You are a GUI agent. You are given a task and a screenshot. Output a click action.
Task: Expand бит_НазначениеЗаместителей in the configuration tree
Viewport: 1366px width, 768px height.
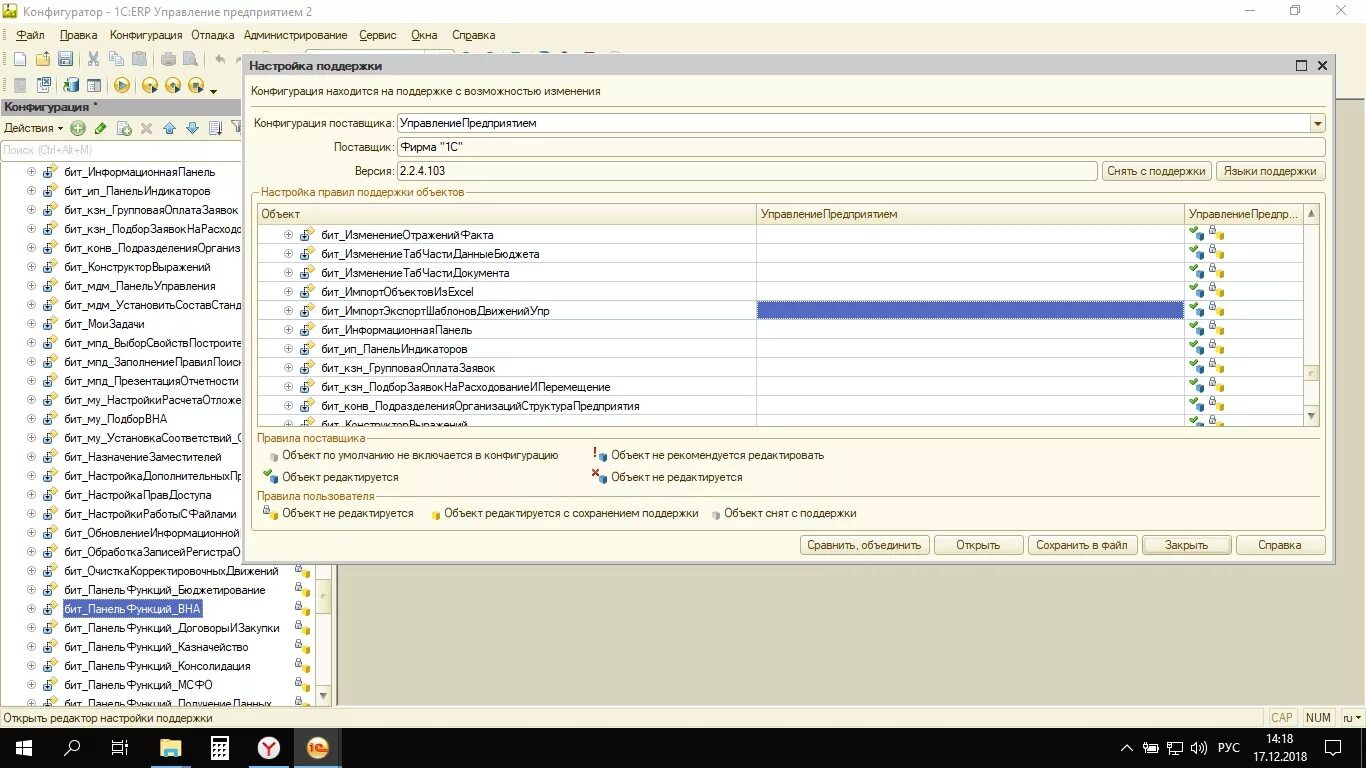tap(31, 457)
